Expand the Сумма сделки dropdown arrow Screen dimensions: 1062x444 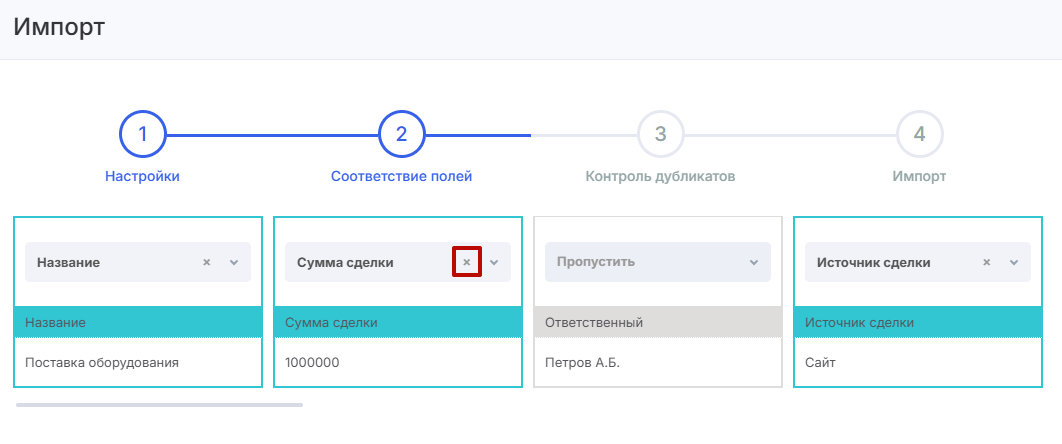pos(494,263)
